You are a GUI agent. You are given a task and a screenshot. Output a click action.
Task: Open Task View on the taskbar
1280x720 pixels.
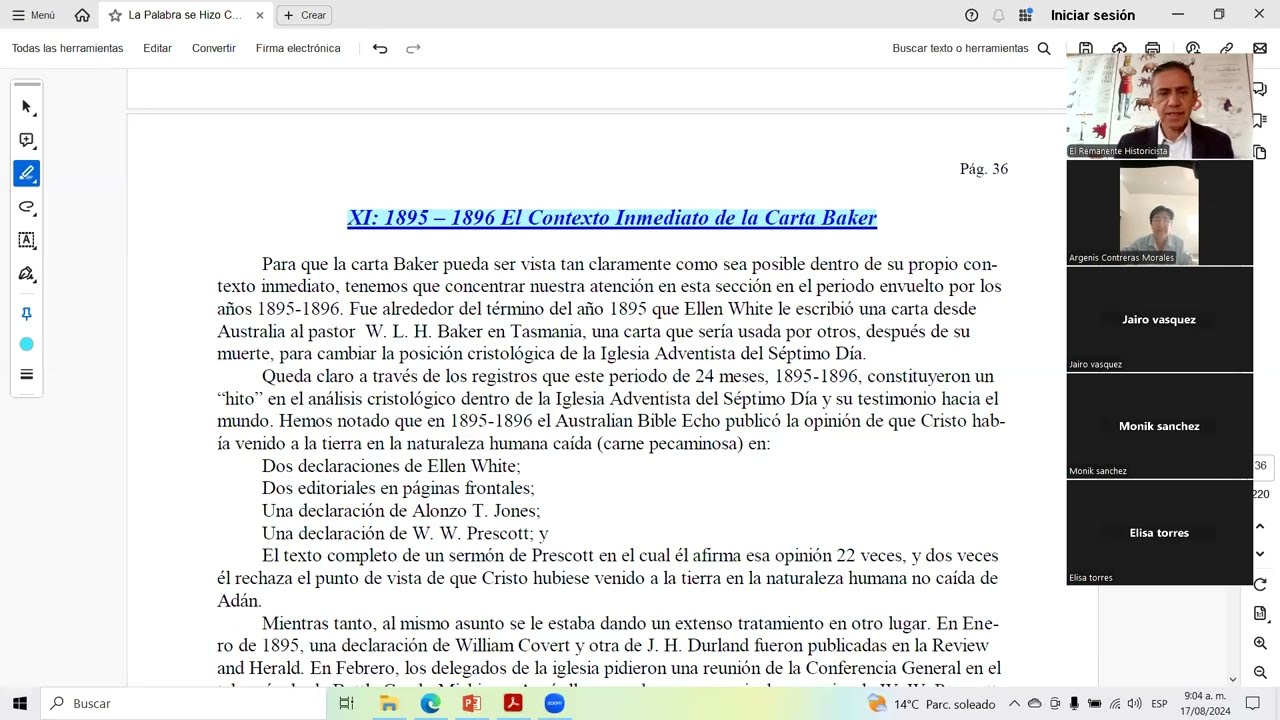[x=347, y=703]
